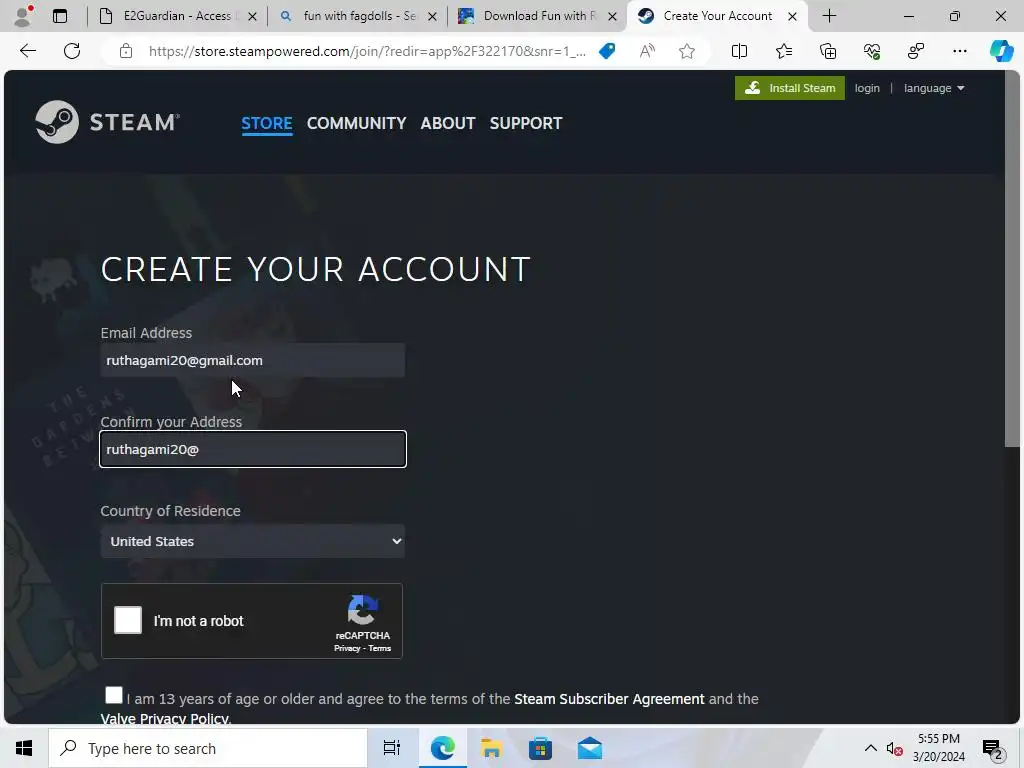Open the Valve Privacy Policy link
1024x768 pixels.
(165, 718)
